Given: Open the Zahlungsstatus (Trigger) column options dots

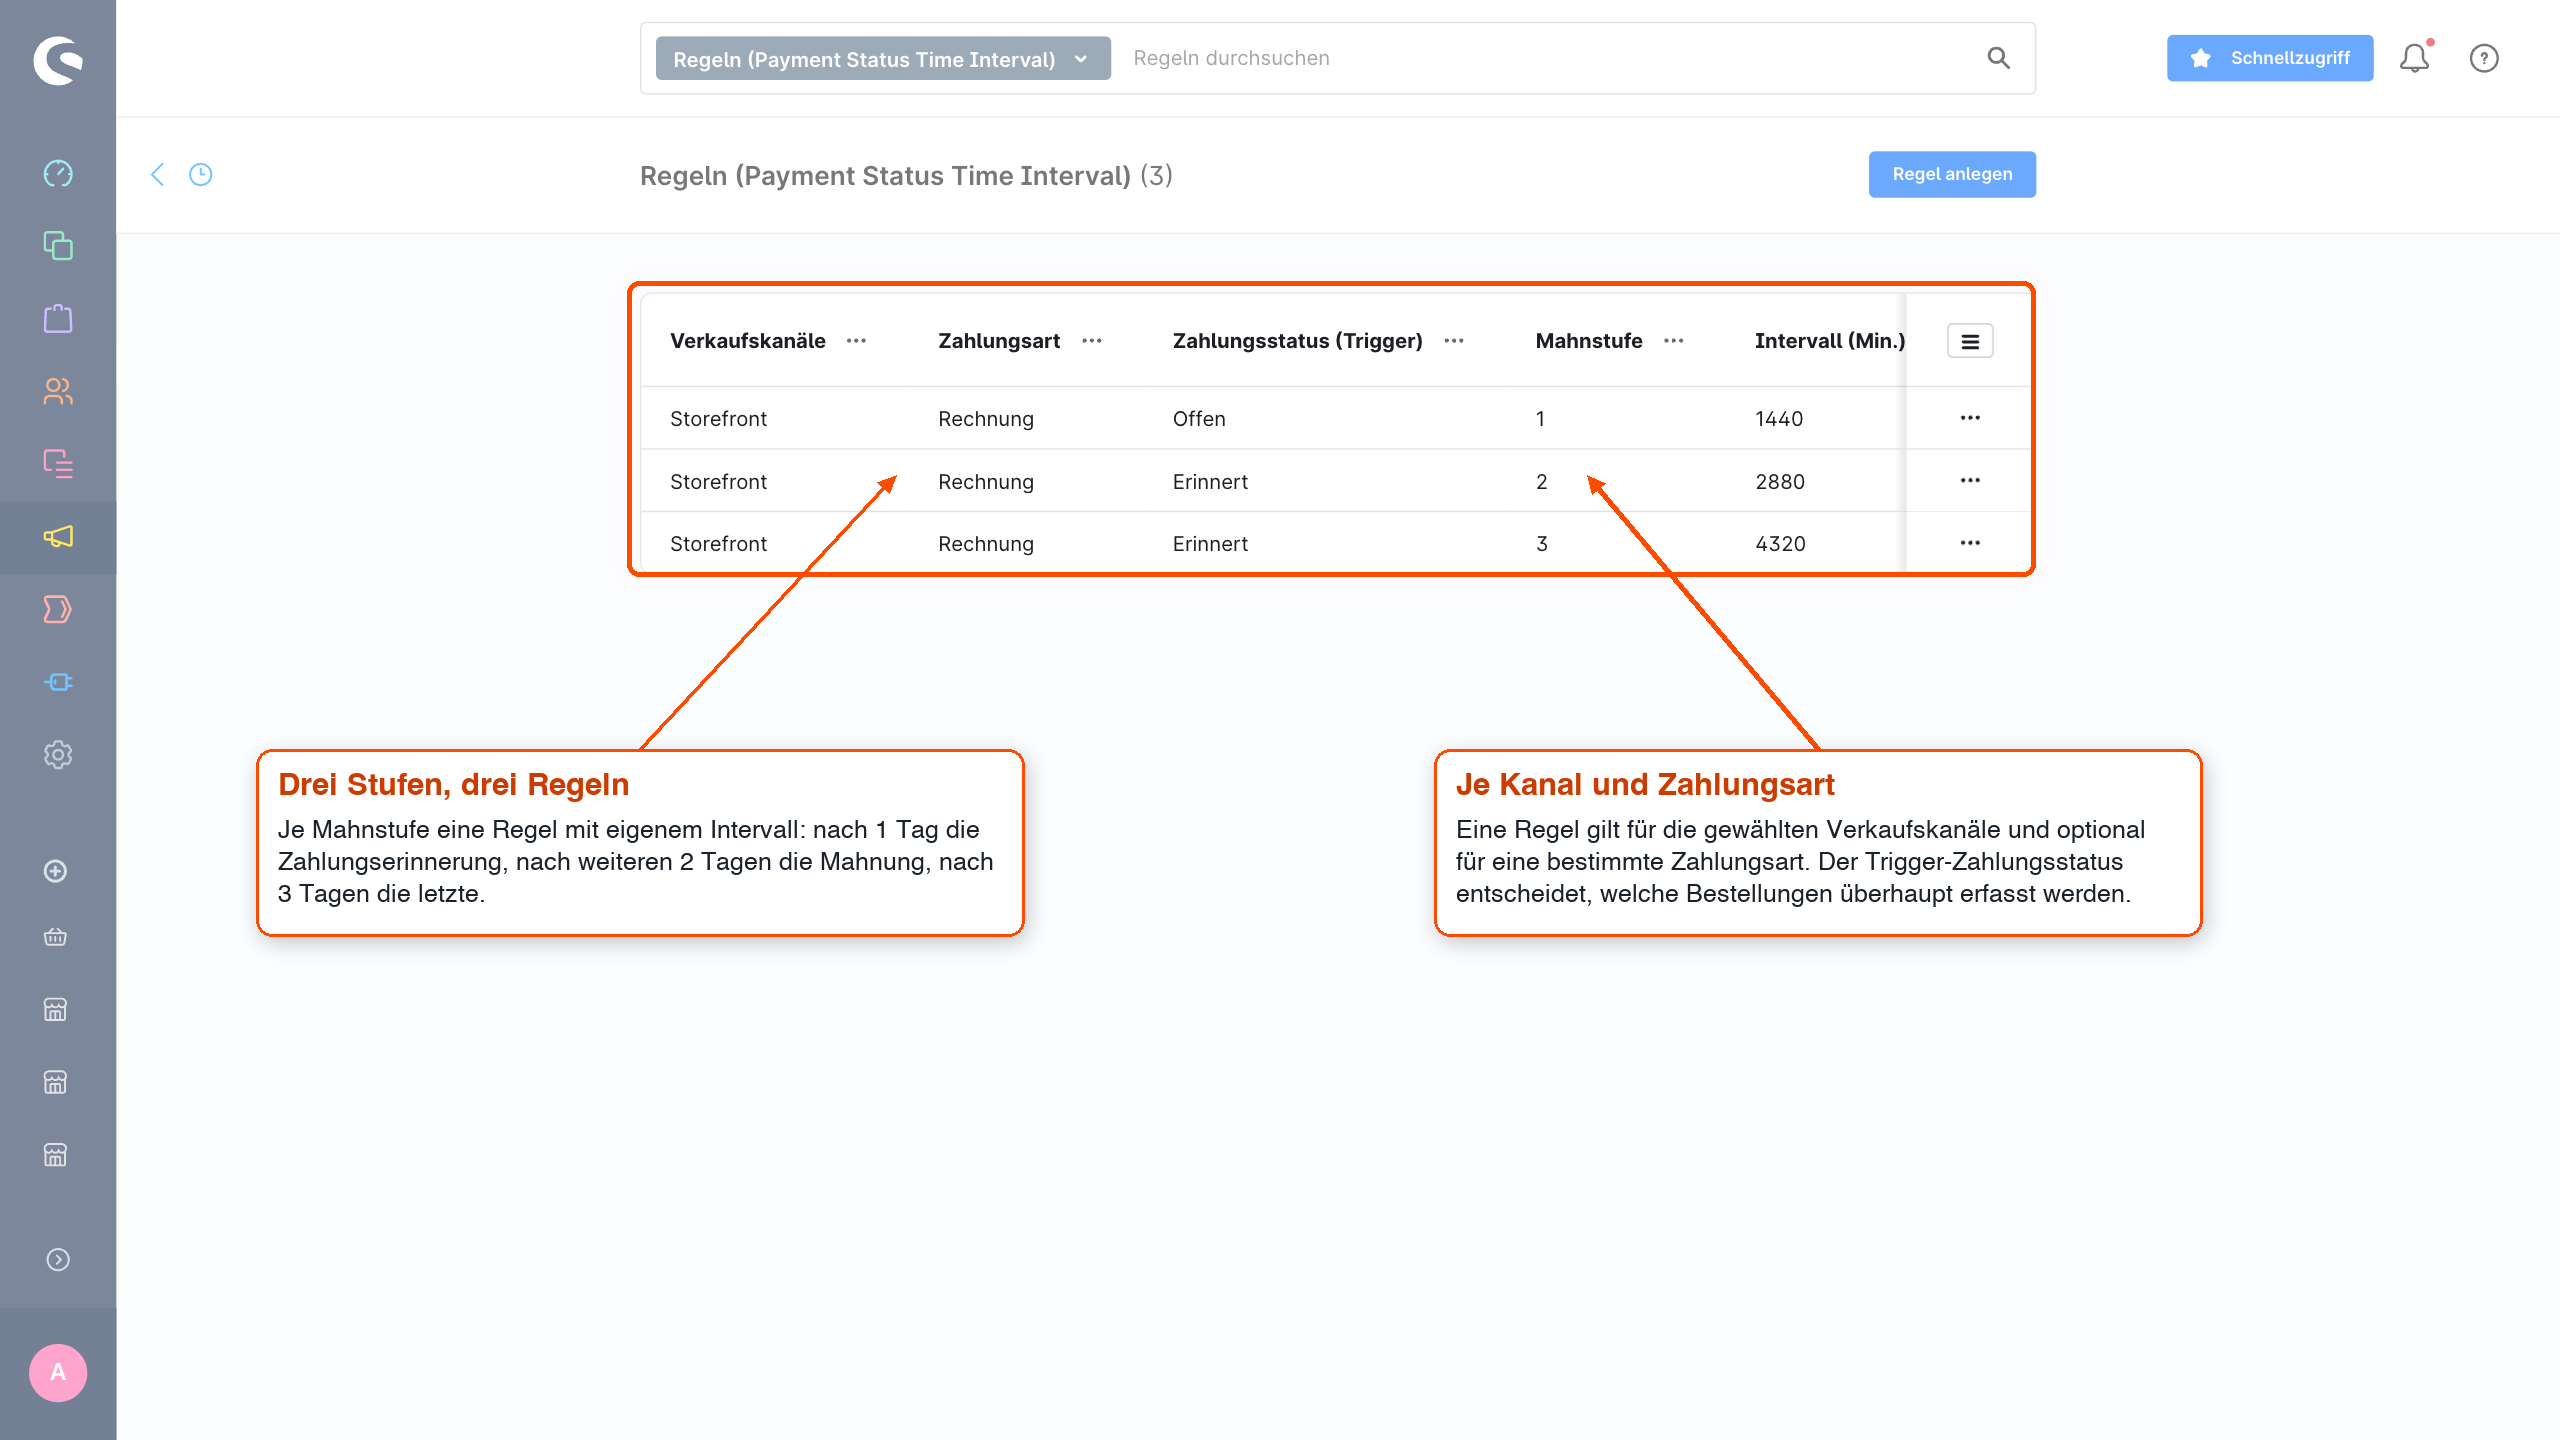Looking at the screenshot, I should coord(1454,341).
